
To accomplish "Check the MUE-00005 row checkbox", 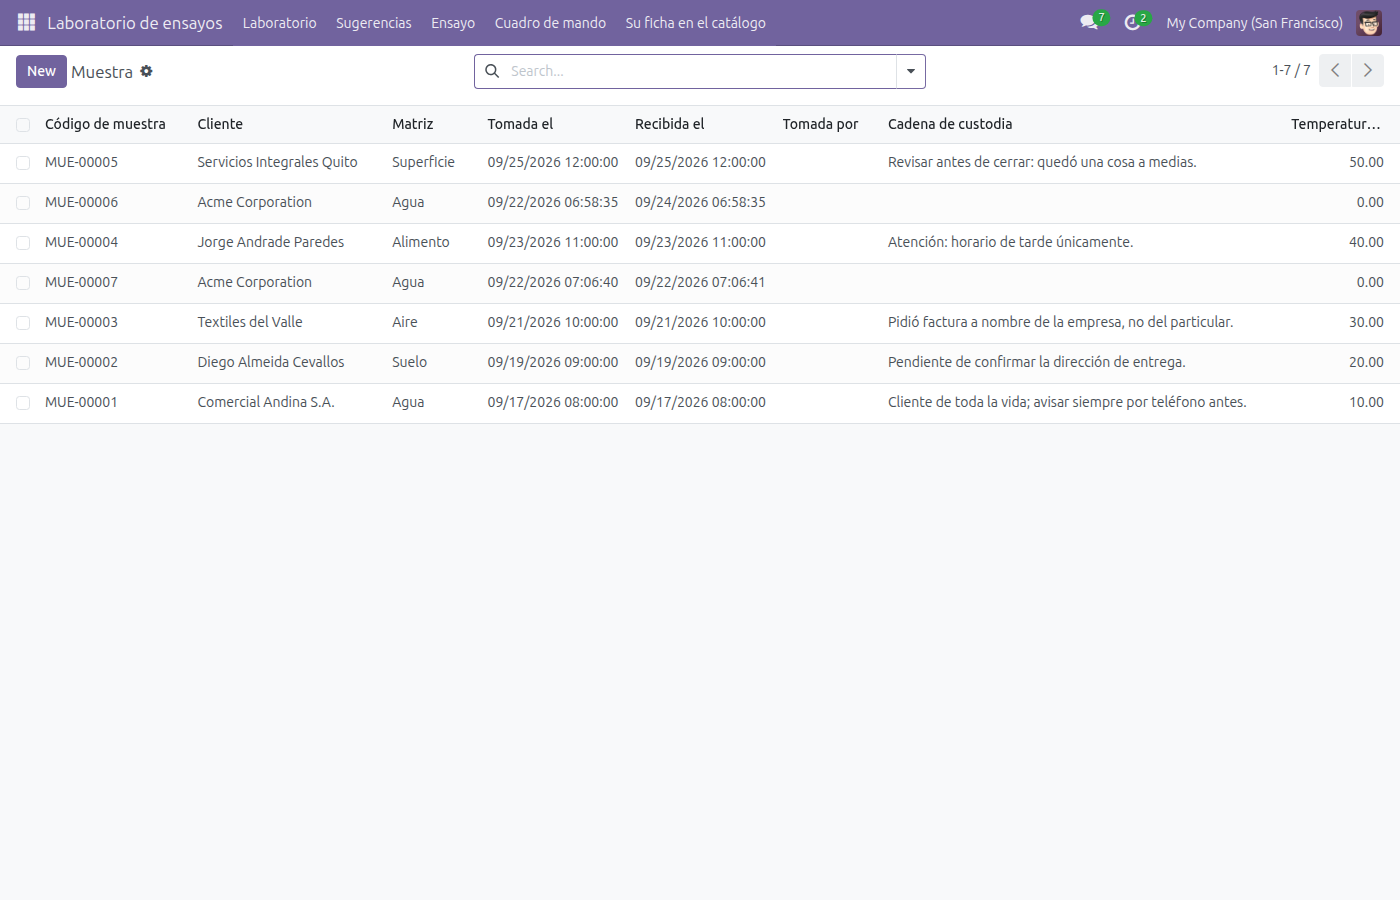I will pyautogui.click(x=23, y=163).
